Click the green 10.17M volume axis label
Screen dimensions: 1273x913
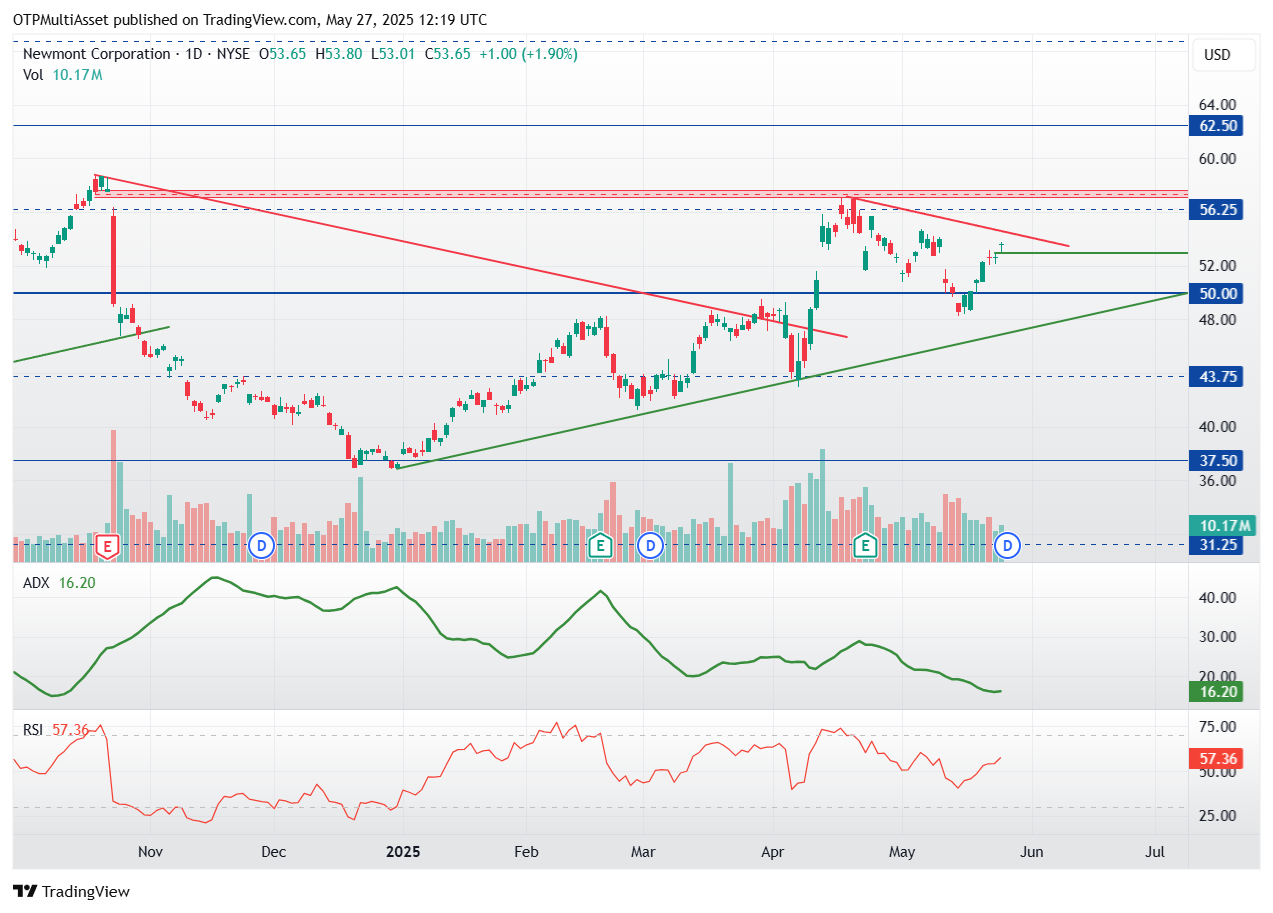pyautogui.click(x=1221, y=526)
